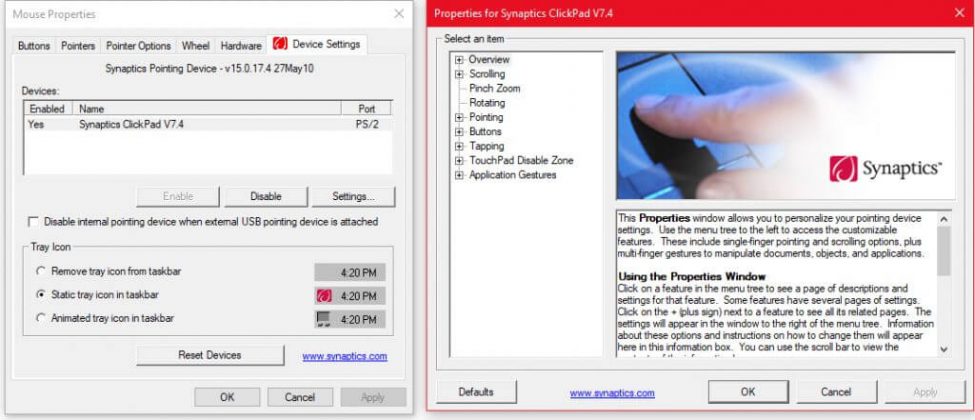
Task: Expand the TouchPad Disable Zone node
Action: point(460,160)
